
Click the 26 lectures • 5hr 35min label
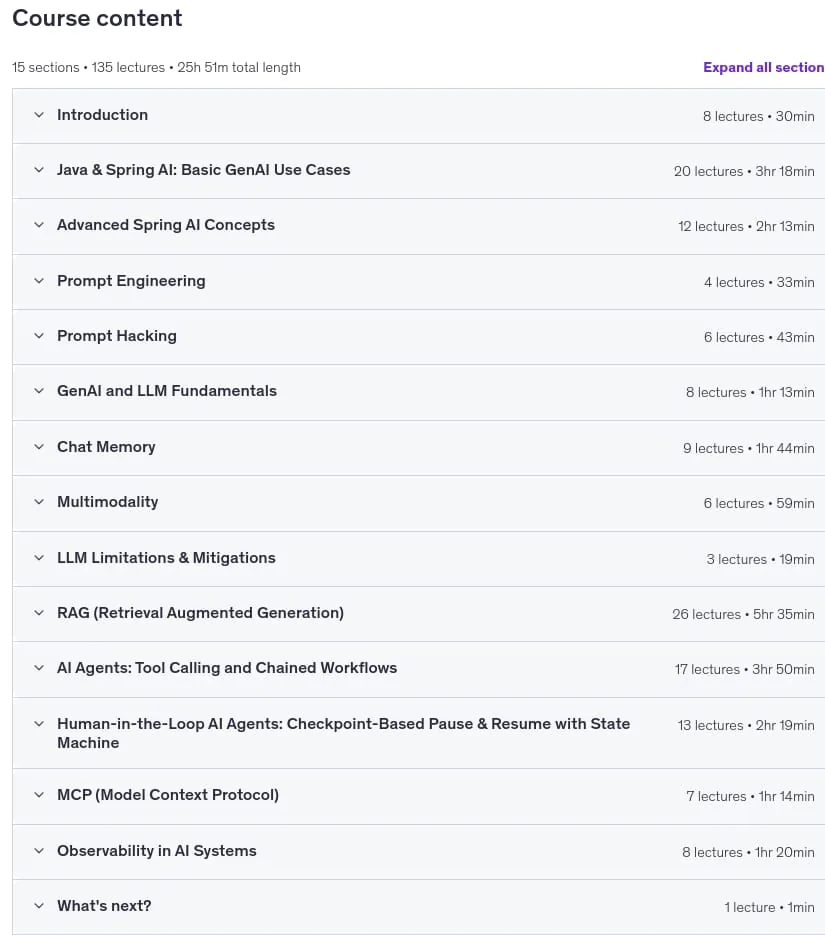[x=743, y=614]
